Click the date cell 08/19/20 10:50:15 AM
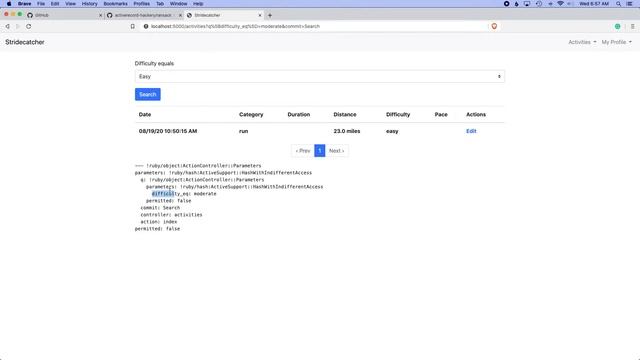Viewport: 640px width, 360px height. click(x=168, y=131)
